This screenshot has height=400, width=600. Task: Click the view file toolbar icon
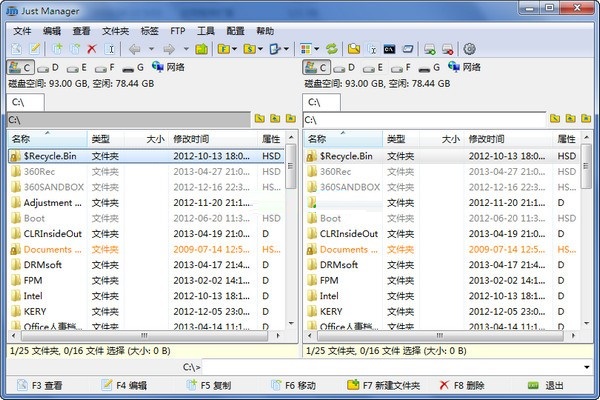point(16,49)
